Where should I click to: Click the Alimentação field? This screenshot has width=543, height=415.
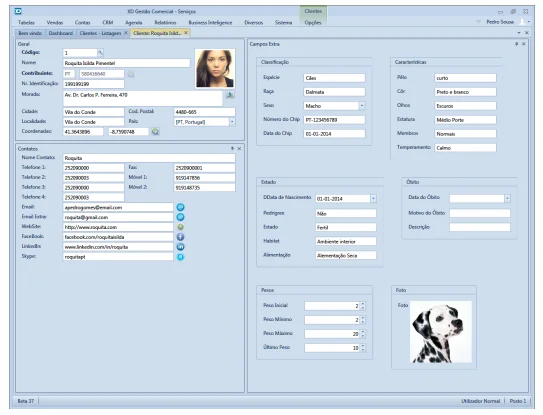(346, 255)
